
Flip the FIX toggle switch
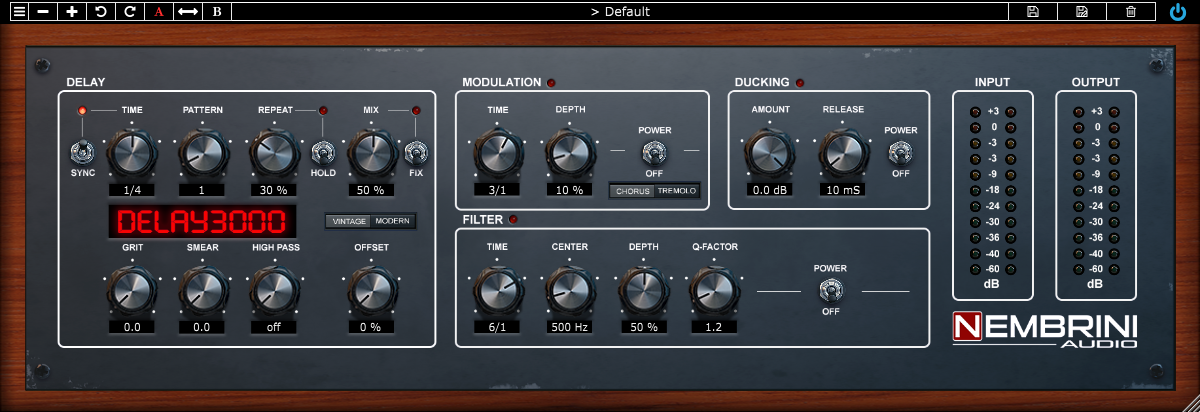(x=416, y=154)
